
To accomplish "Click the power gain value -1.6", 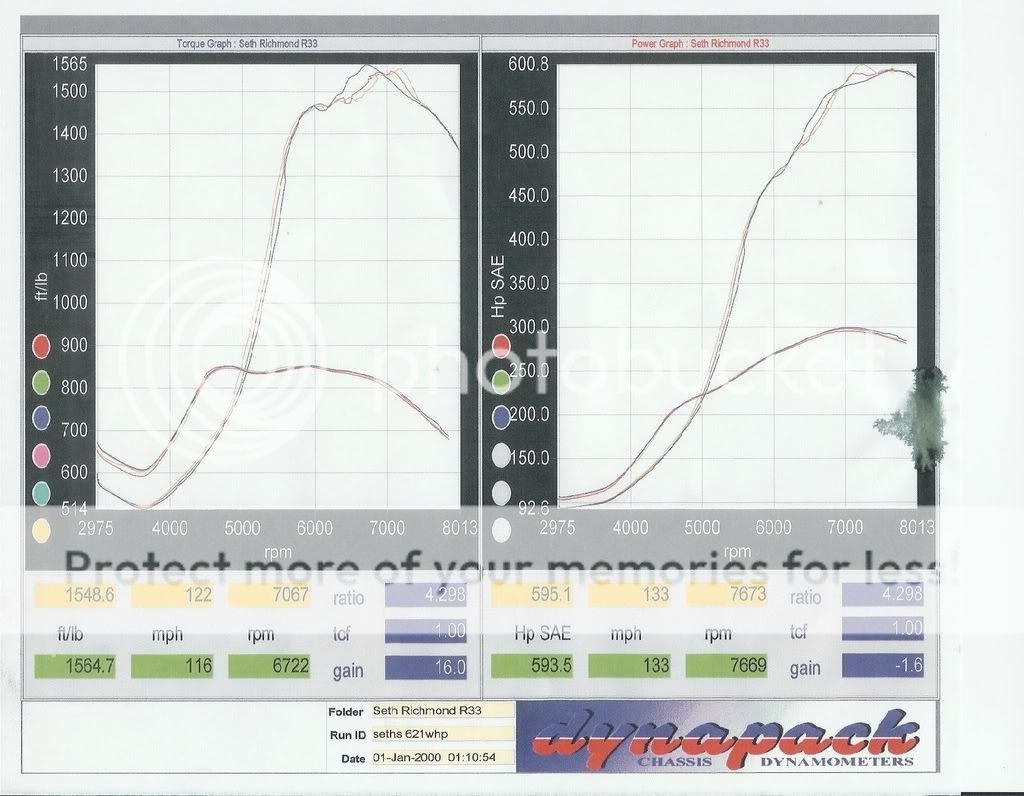I will [x=882, y=667].
